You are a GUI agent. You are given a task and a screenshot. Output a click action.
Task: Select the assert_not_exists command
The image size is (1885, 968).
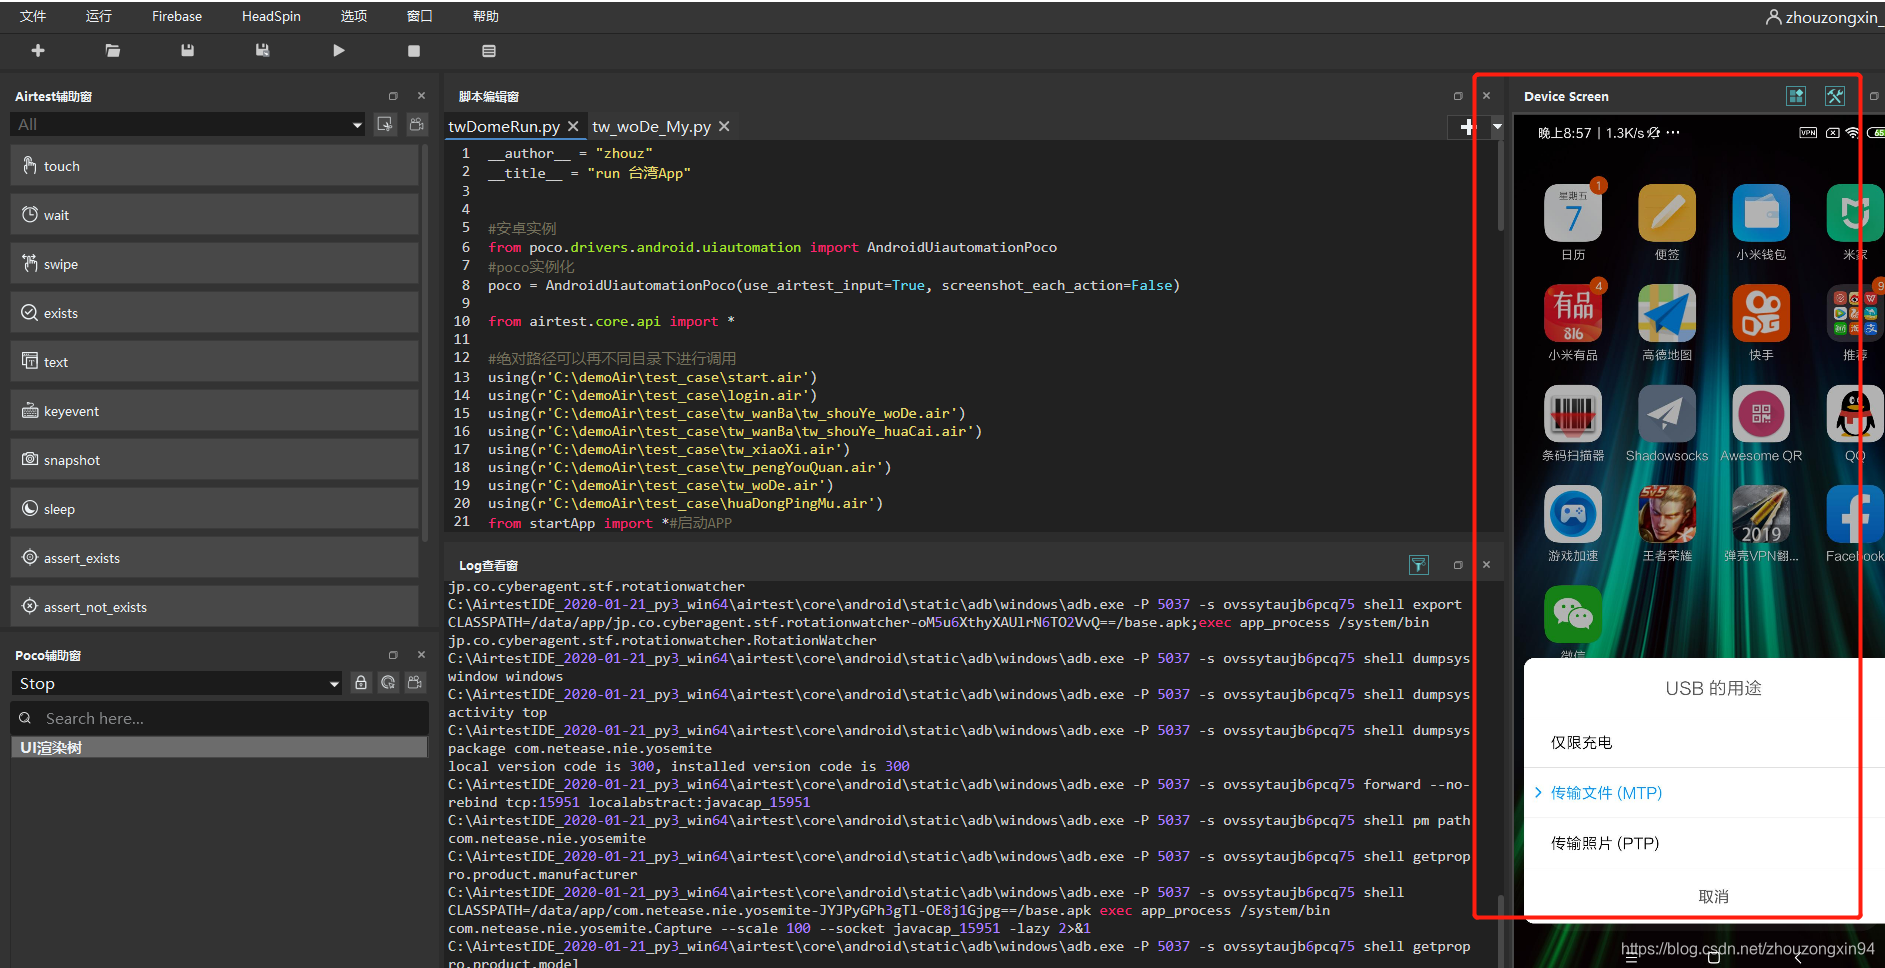(215, 607)
